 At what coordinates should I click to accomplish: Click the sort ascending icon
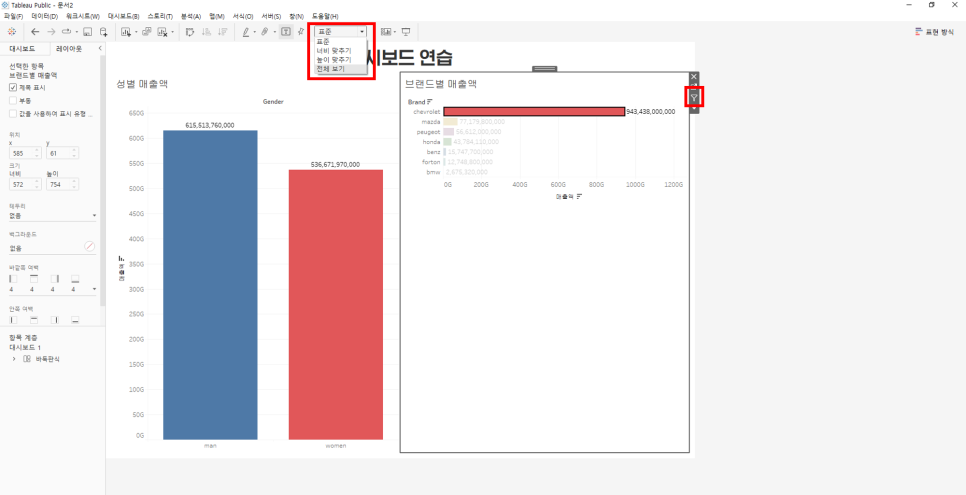coord(207,31)
